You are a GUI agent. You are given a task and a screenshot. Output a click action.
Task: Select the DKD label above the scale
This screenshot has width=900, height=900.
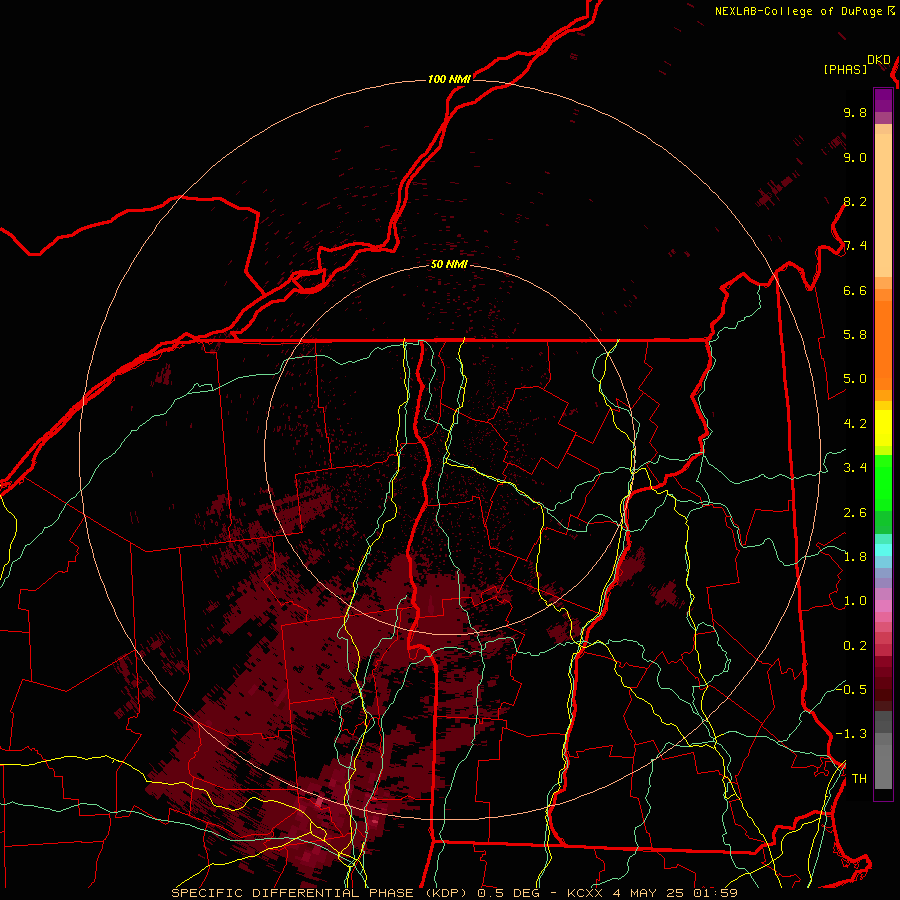tap(879, 60)
